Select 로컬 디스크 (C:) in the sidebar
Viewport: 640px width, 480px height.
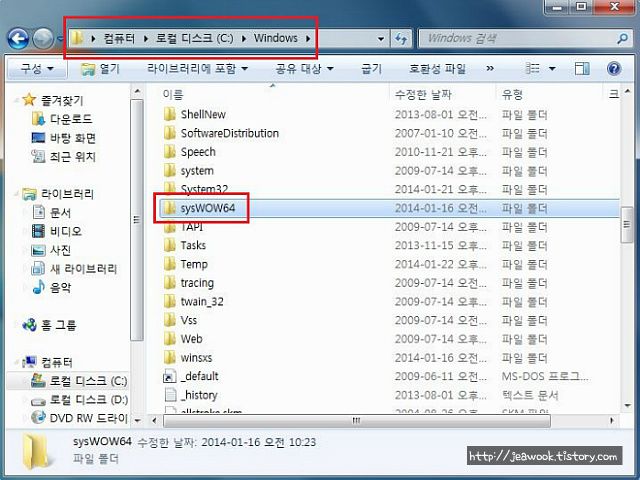click(88, 381)
